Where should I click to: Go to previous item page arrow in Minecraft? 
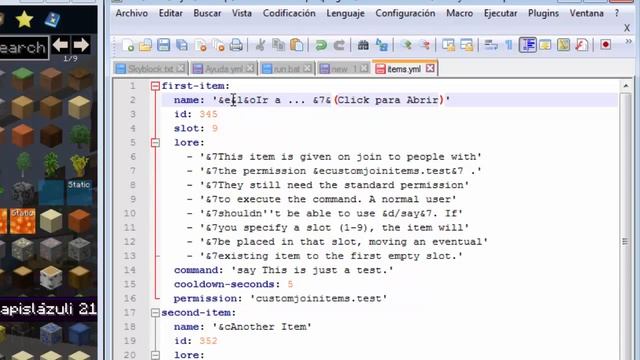60,44
